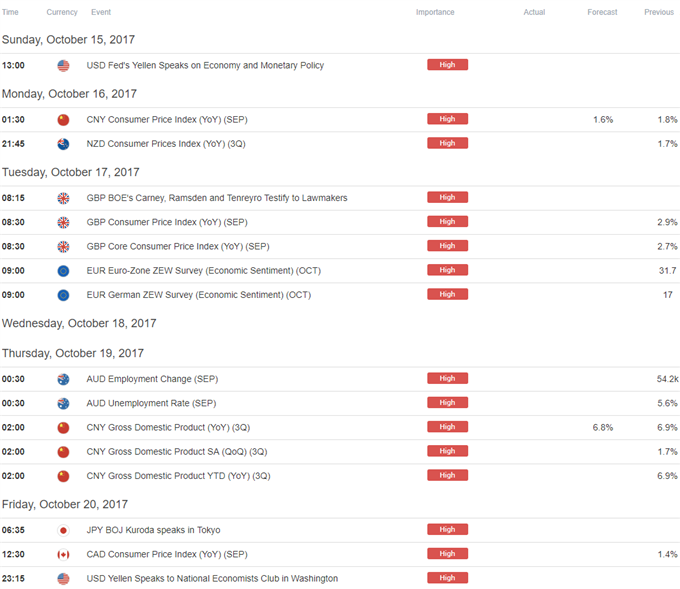Click the EU flag for Euro-Zone ZEW Survey
This screenshot has height=589, width=680.
click(63, 271)
